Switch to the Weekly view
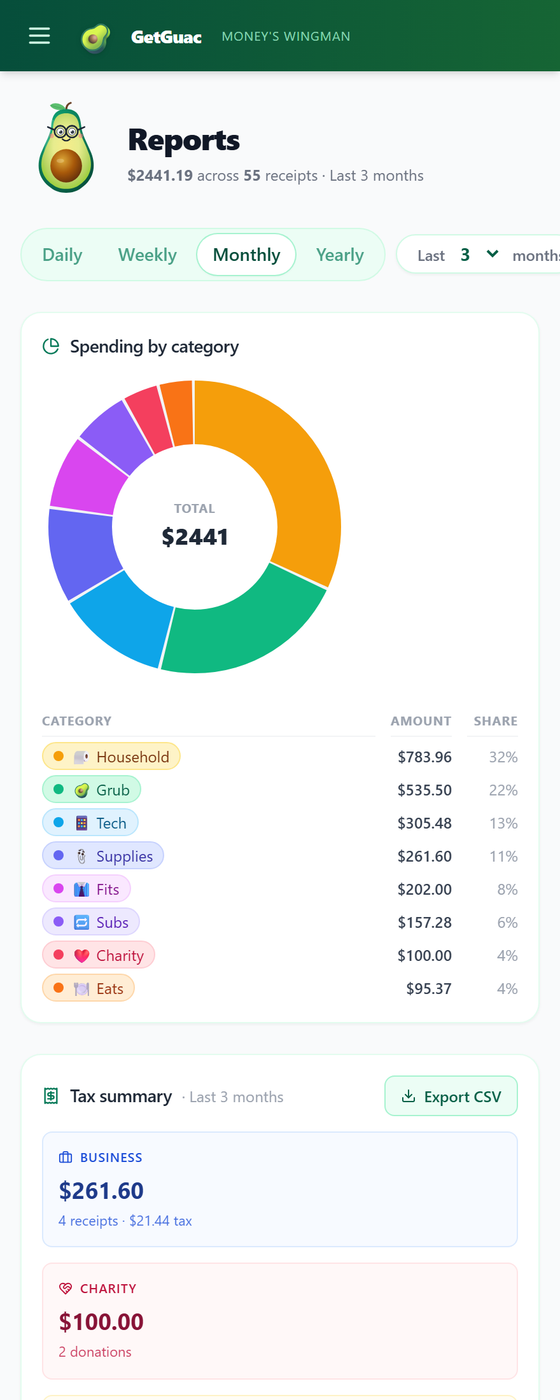560x1400 pixels. [x=148, y=255]
